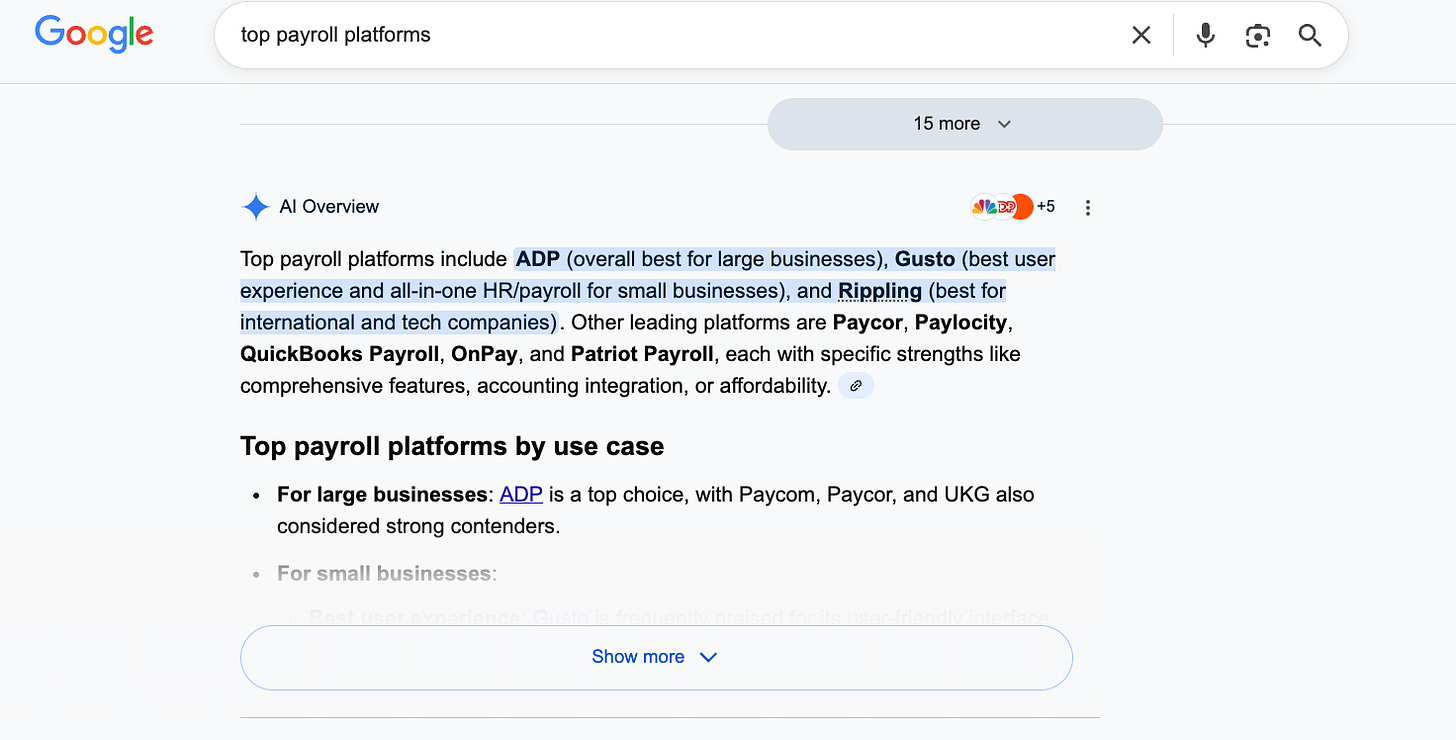Screen dimensions: 1456x740
Task: Submit search with the magnifying glass
Action: [x=1310, y=35]
